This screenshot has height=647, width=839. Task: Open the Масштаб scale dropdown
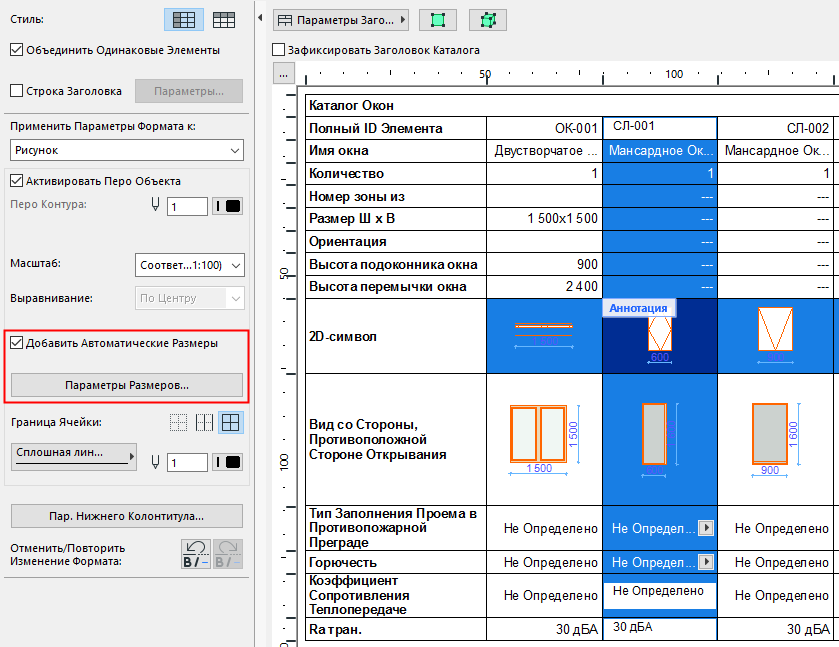(189, 265)
